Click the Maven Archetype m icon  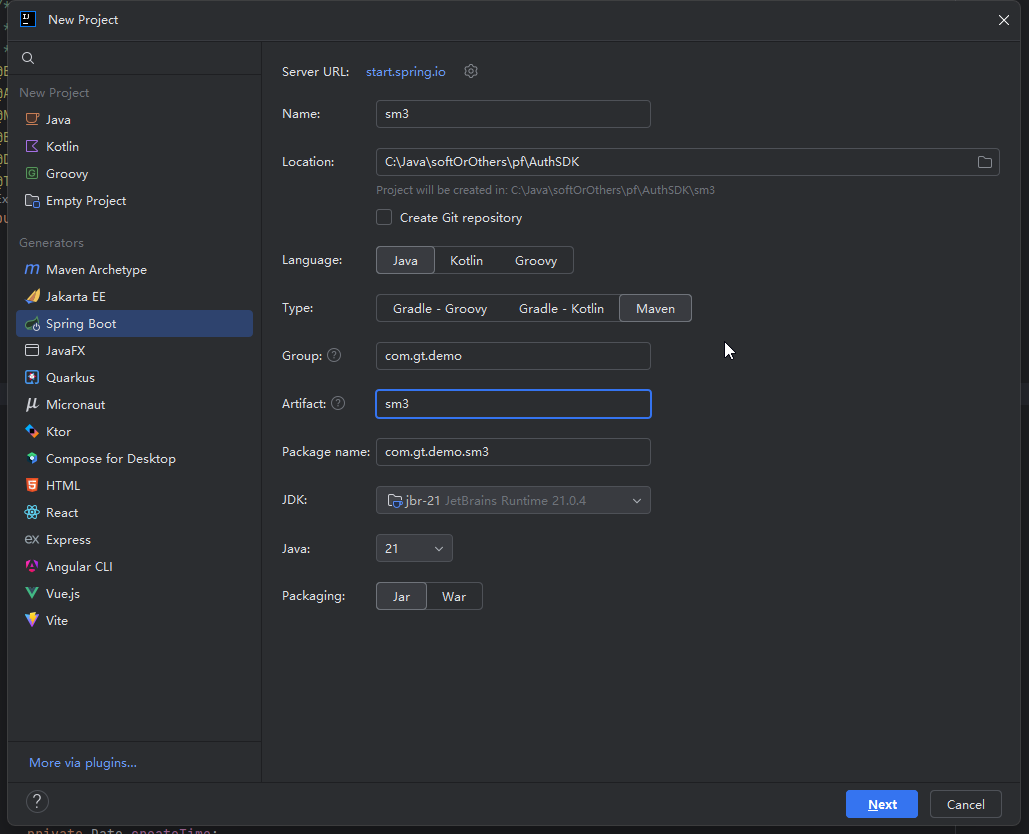click(x=32, y=269)
